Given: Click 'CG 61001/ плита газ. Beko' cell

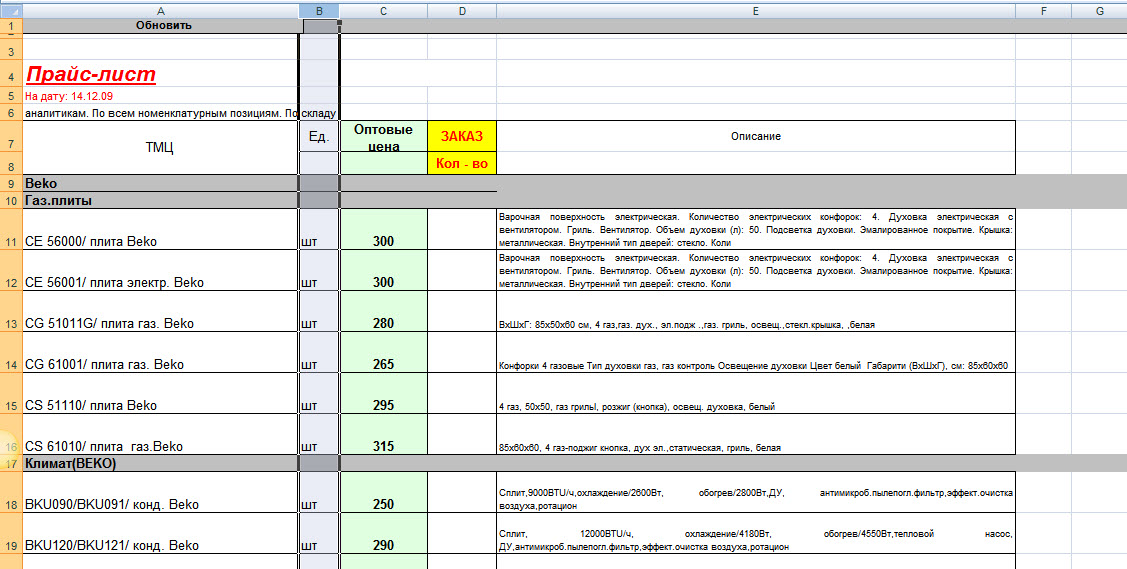Looking at the screenshot, I should (160, 352).
